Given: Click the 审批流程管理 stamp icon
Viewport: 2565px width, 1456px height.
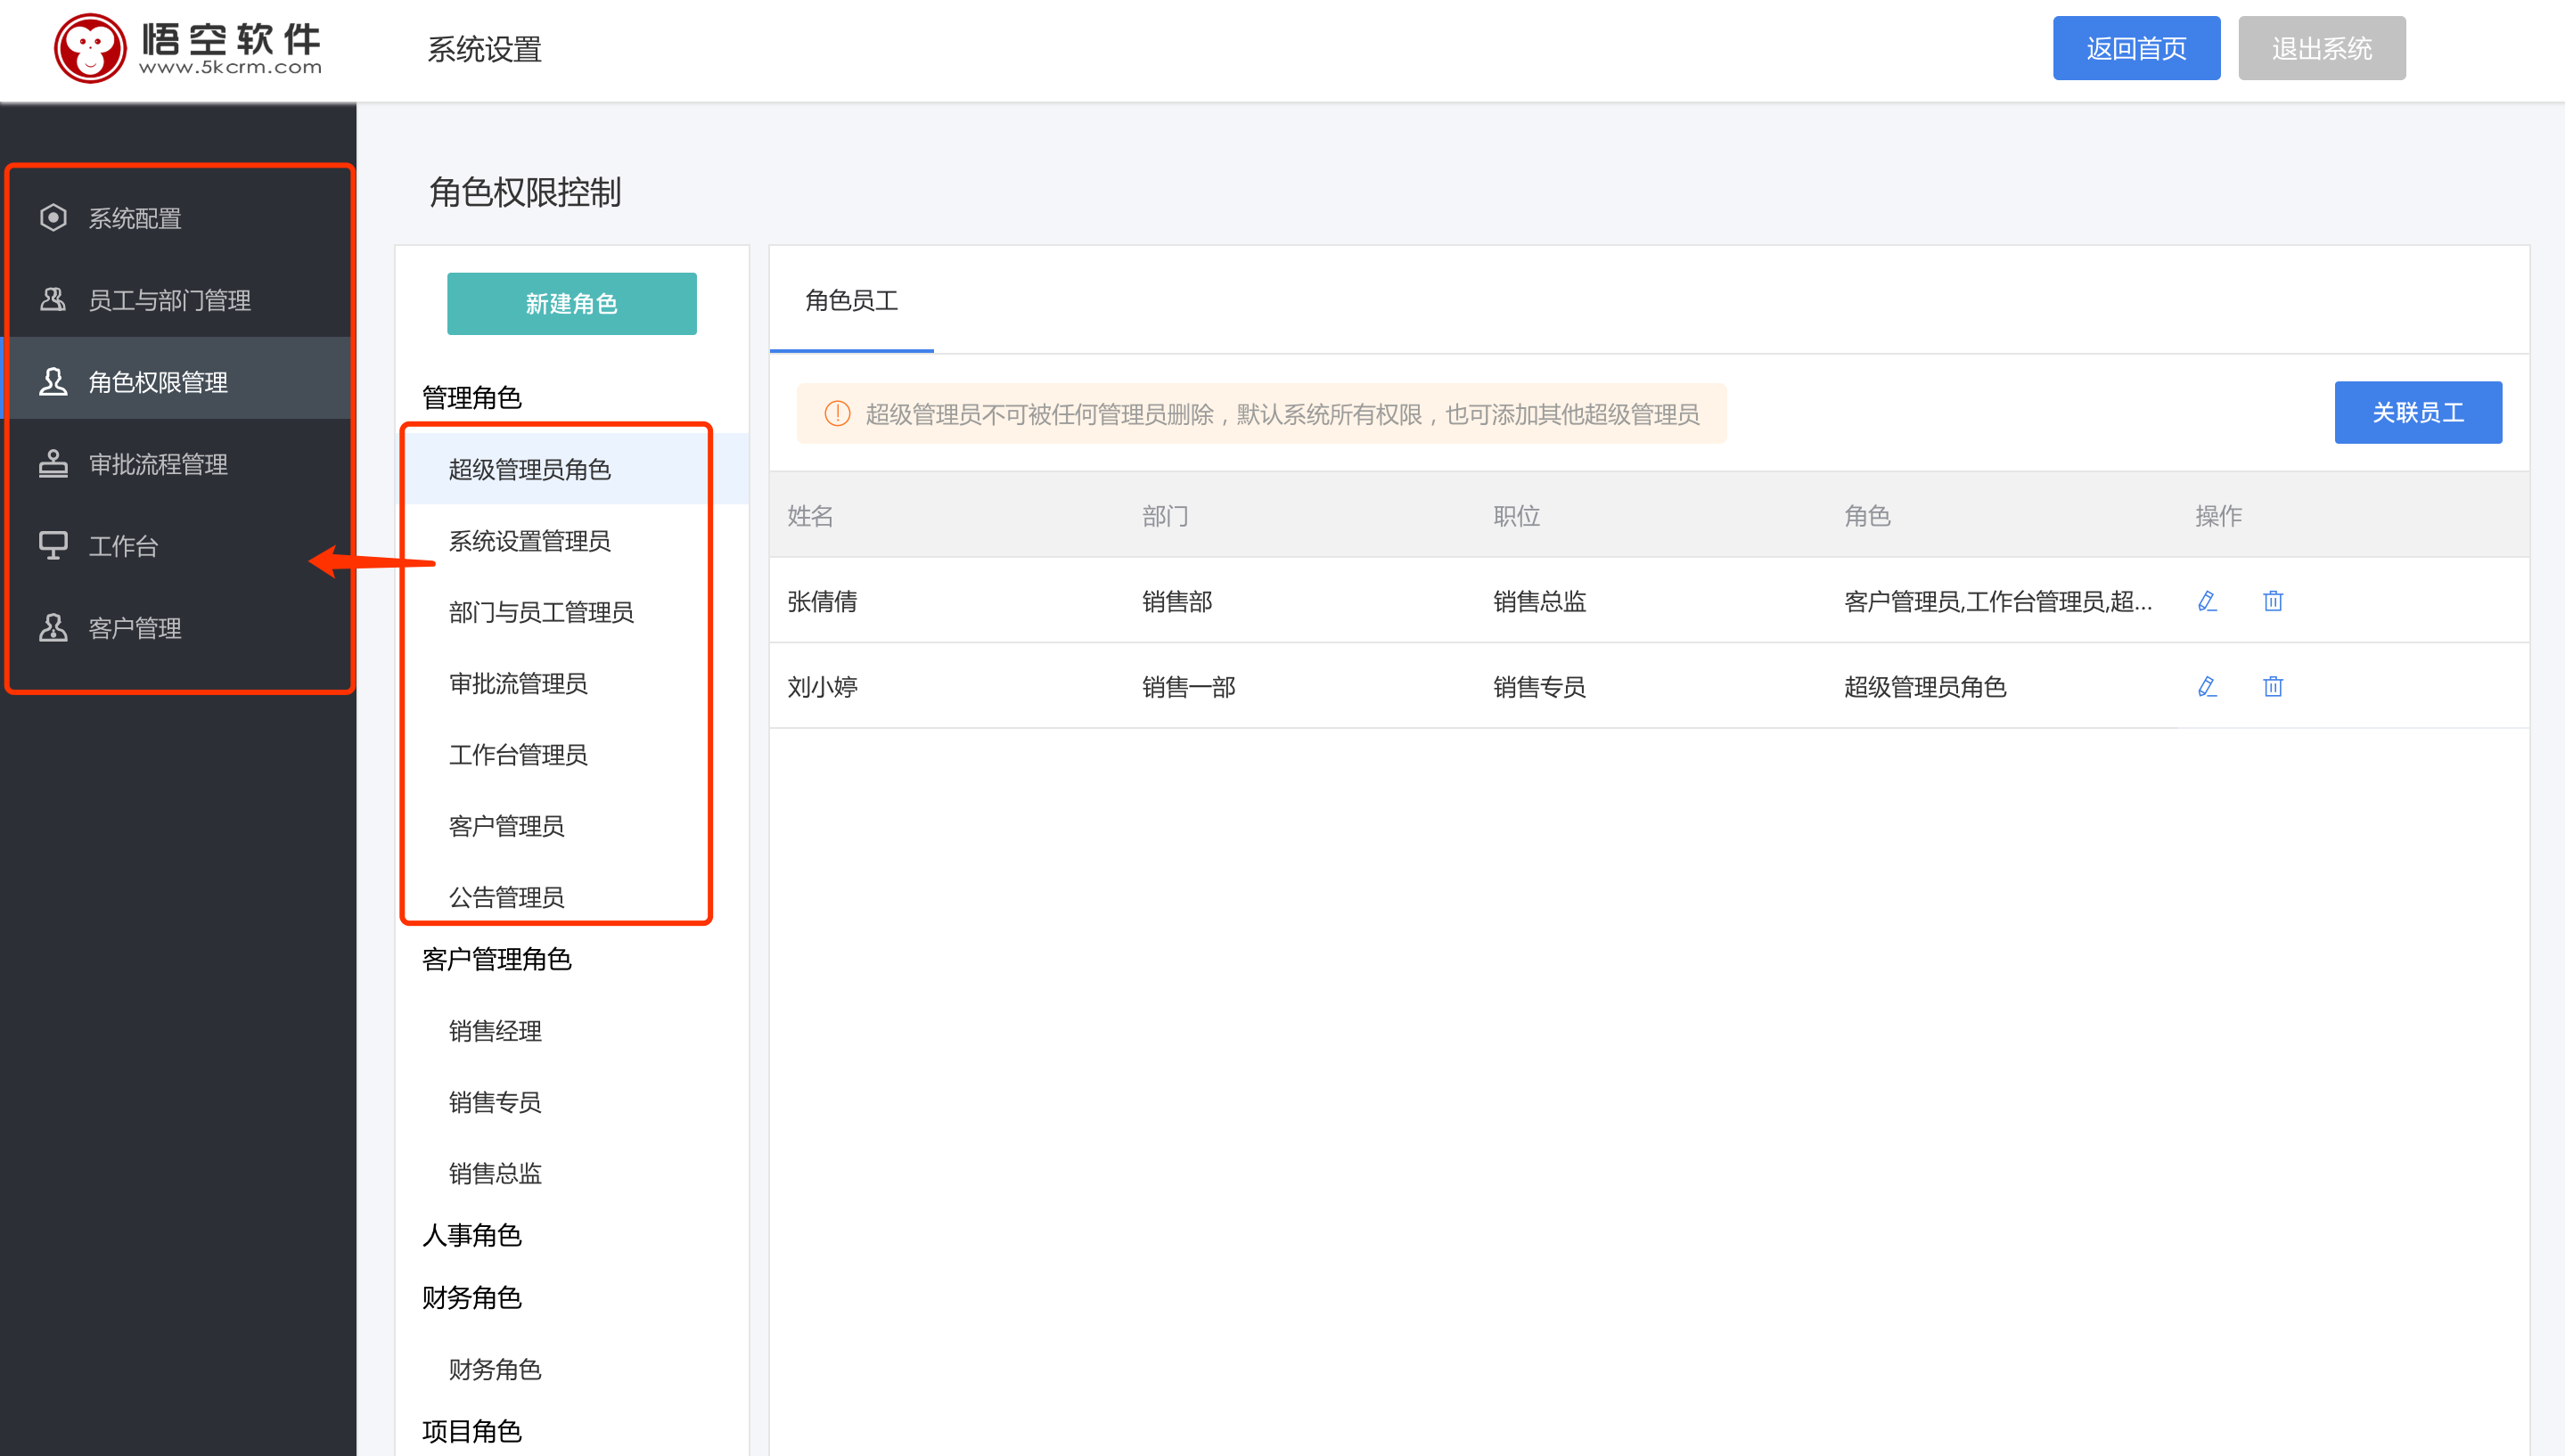Looking at the screenshot, I should (53, 463).
